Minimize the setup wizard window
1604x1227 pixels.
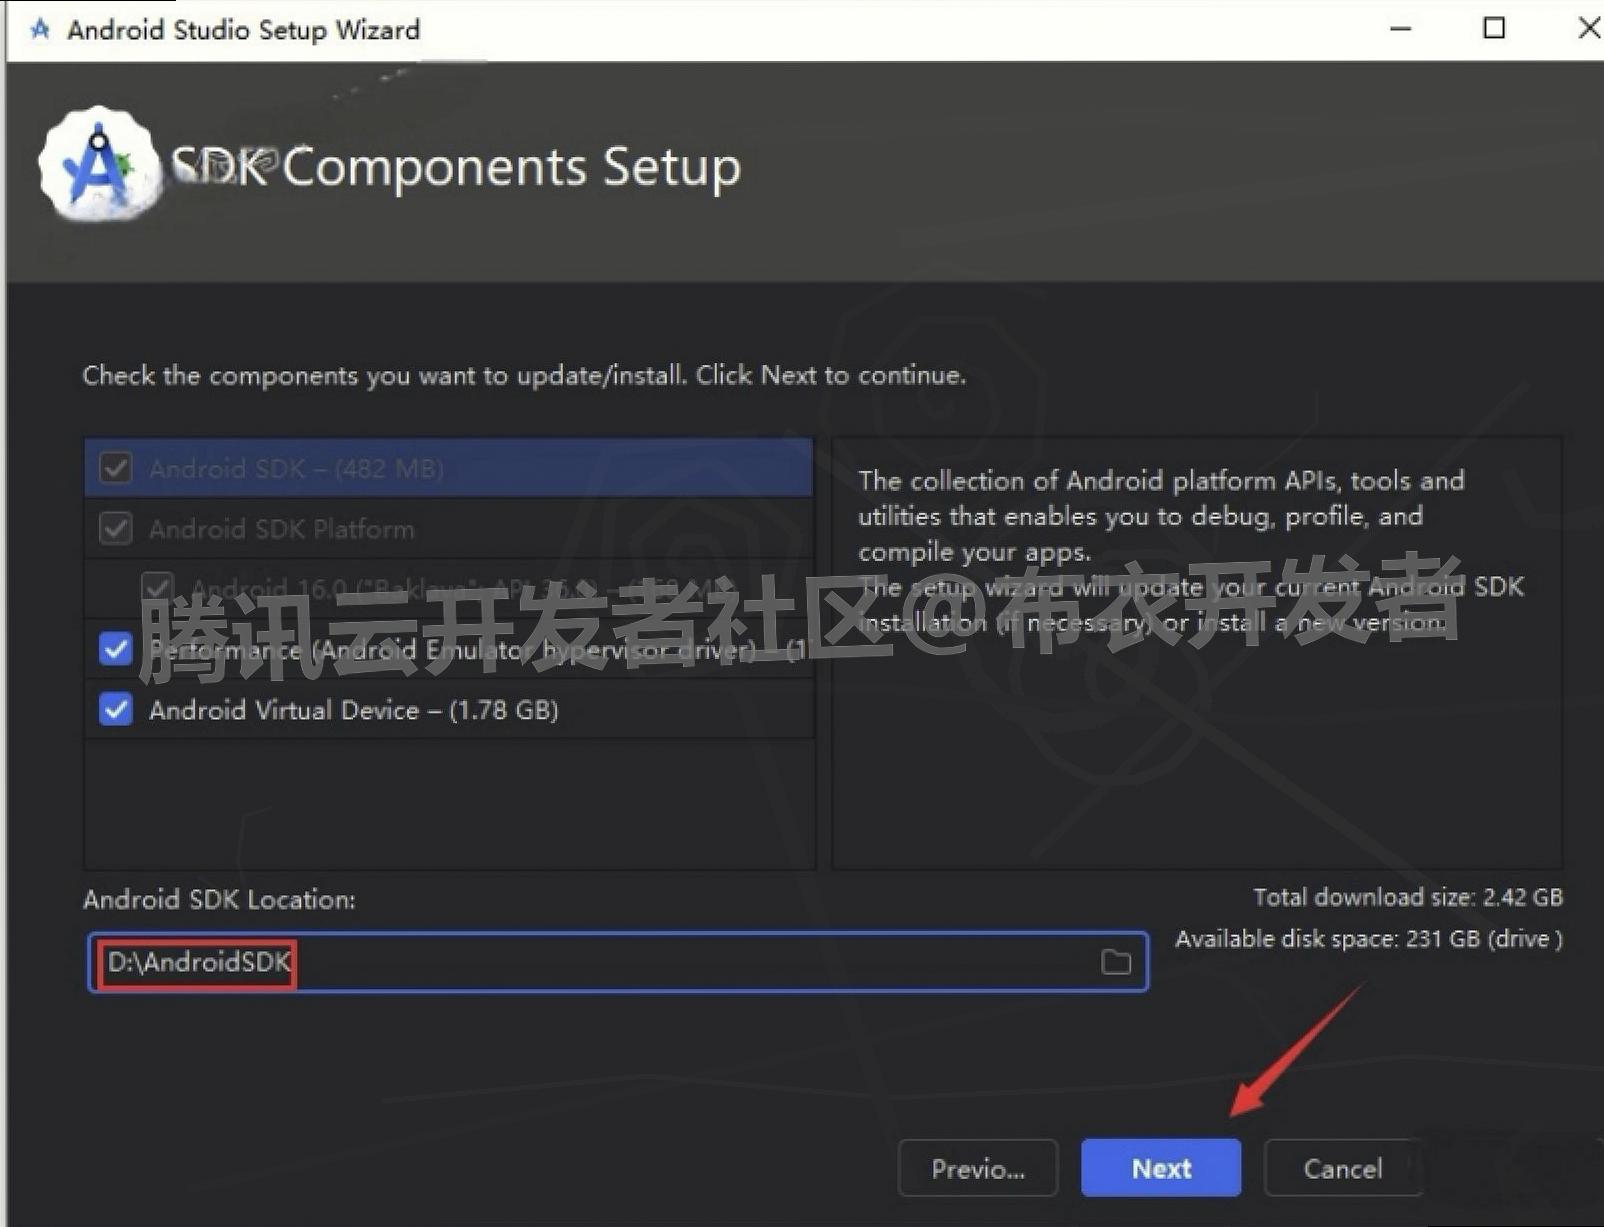coord(1398,29)
